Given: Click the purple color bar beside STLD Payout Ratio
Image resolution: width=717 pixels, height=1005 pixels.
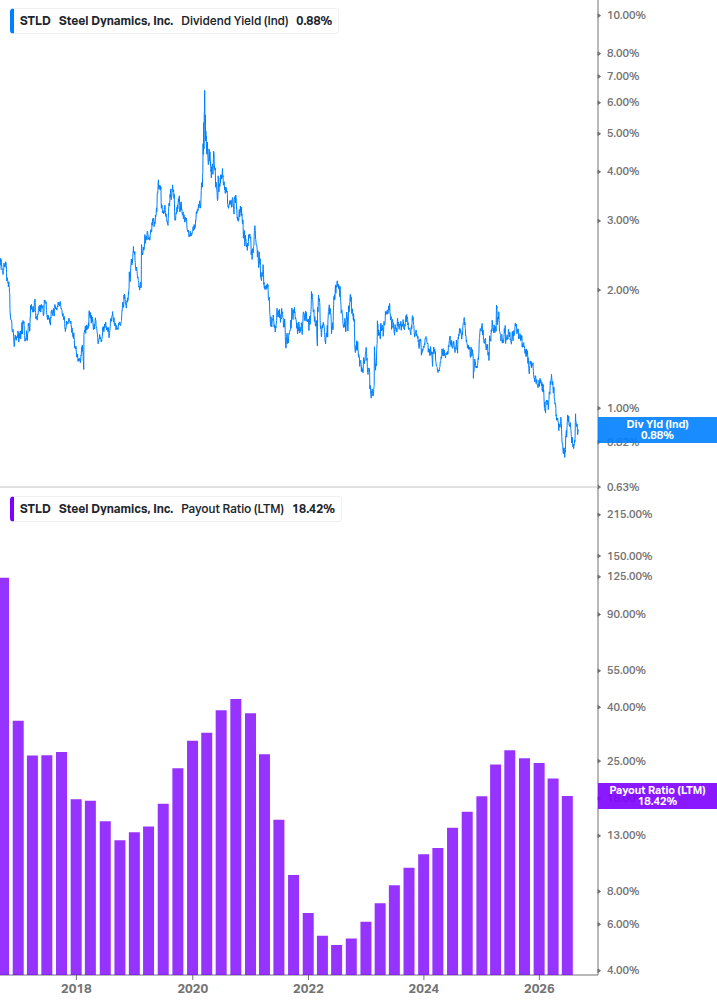Looking at the screenshot, I should point(12,509).
